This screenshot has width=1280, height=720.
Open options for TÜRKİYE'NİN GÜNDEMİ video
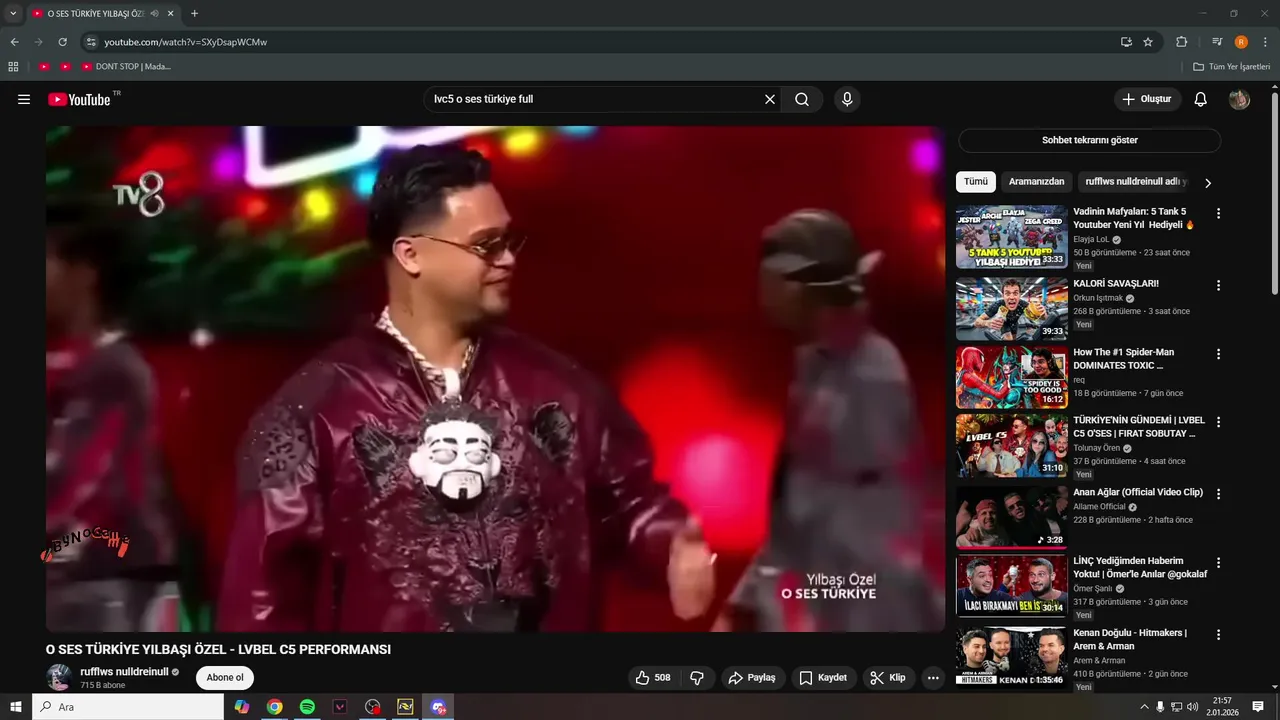1218,422
